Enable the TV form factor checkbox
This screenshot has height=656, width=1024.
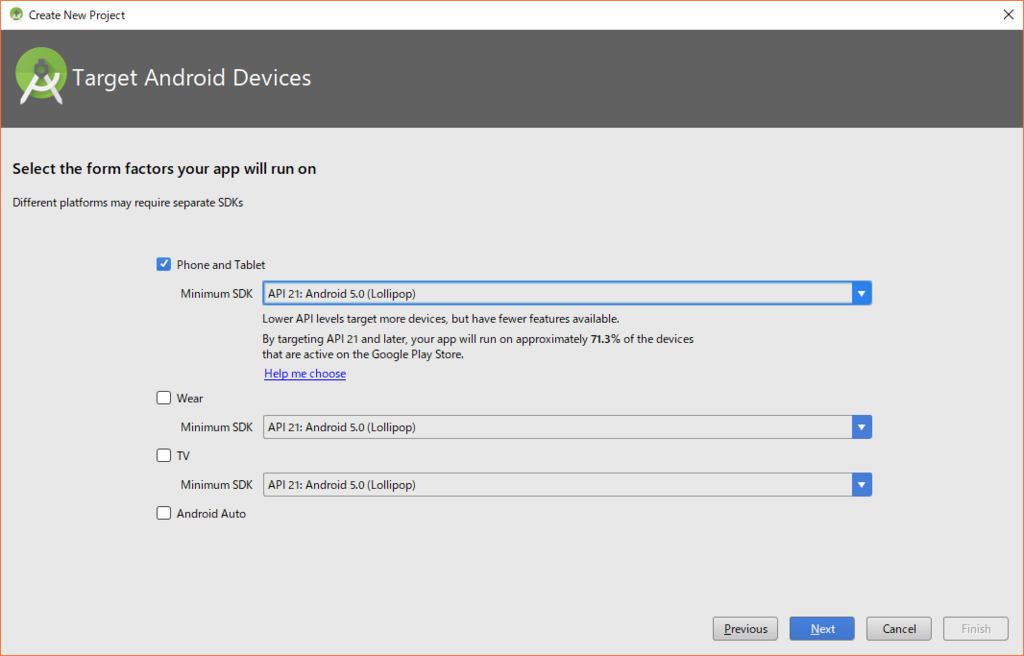[164, 456]
